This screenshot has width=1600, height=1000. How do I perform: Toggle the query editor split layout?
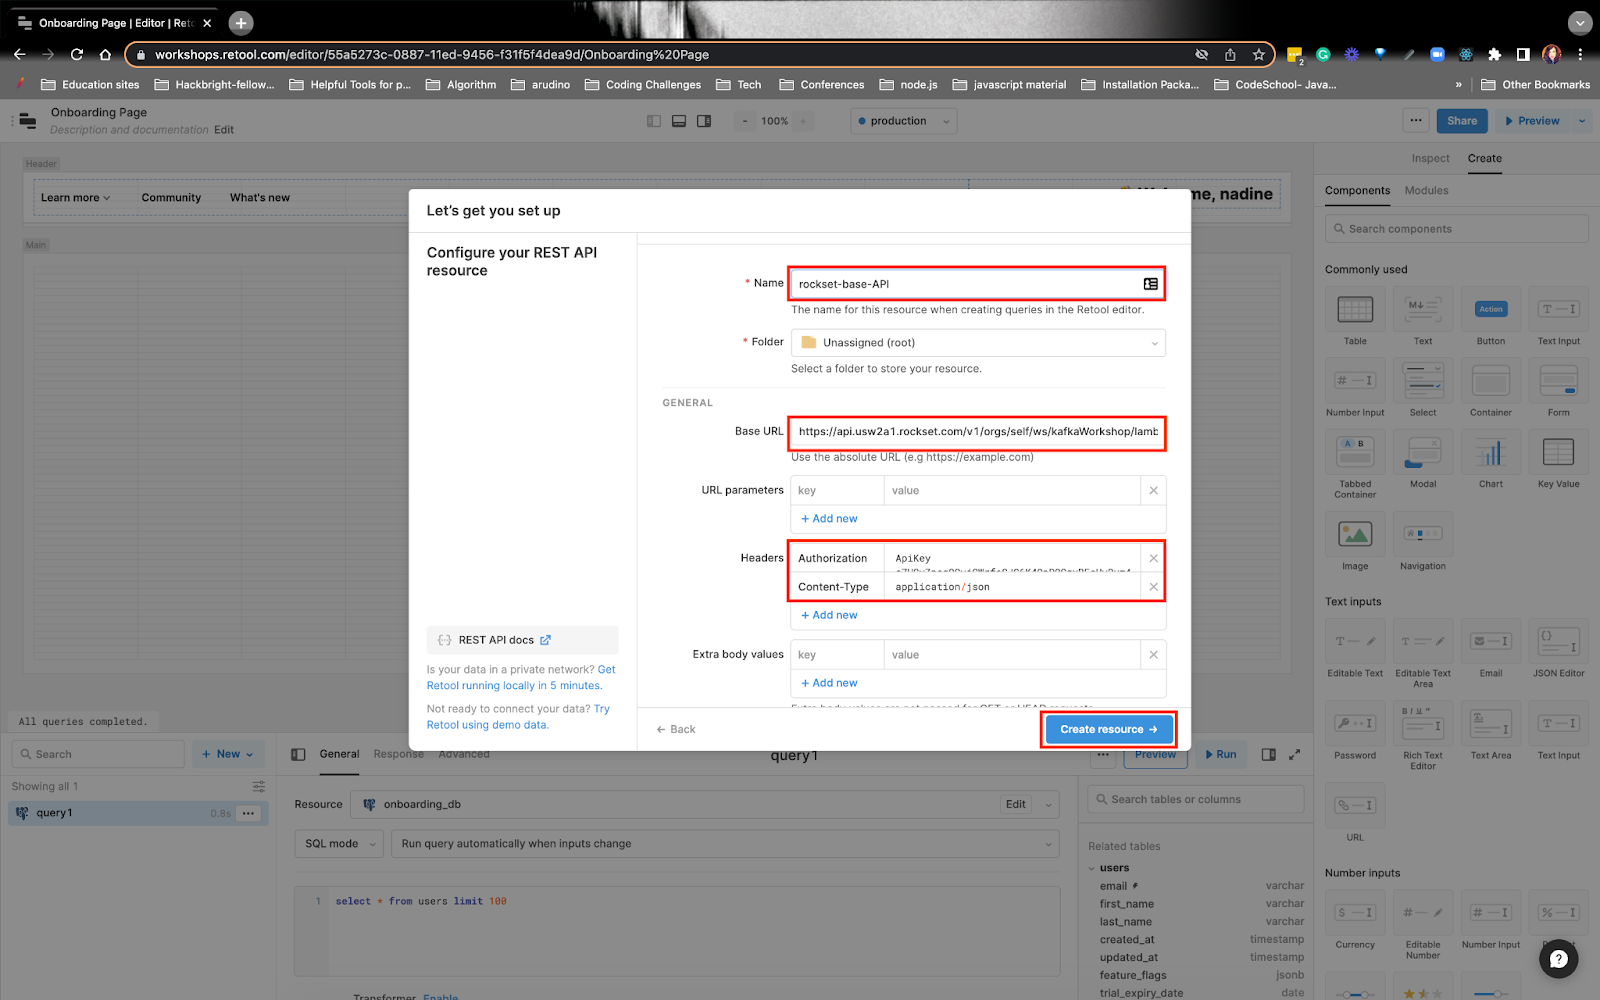point(1268,755)
